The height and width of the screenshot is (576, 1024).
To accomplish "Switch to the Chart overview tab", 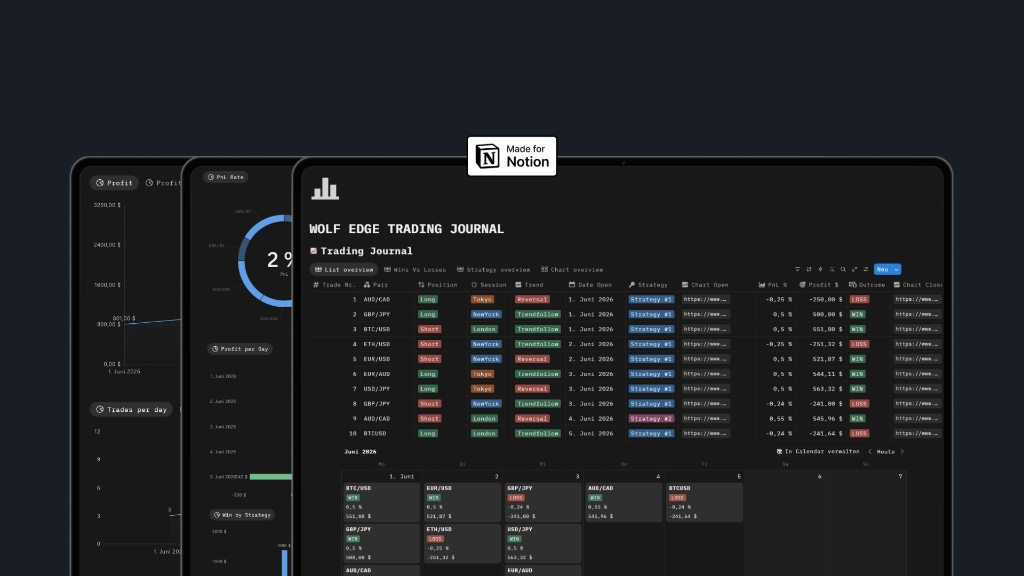I will coord(571,269).
